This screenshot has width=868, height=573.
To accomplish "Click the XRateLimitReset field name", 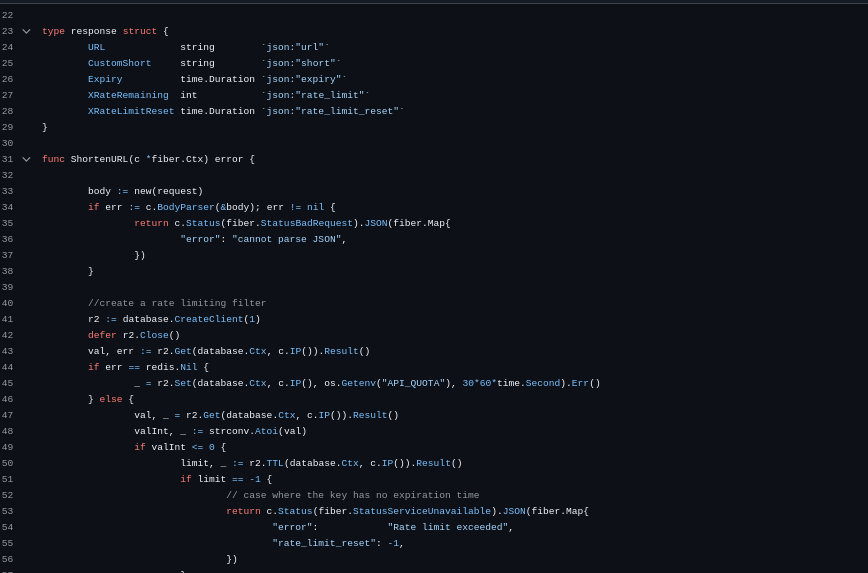I will point(130,111).
